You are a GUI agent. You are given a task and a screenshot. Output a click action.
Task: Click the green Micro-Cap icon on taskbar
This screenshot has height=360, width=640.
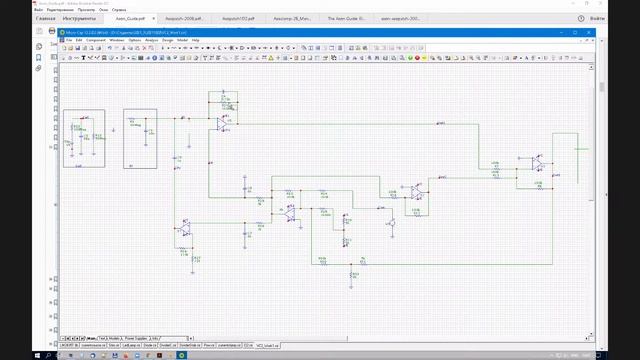coord(182,356)
